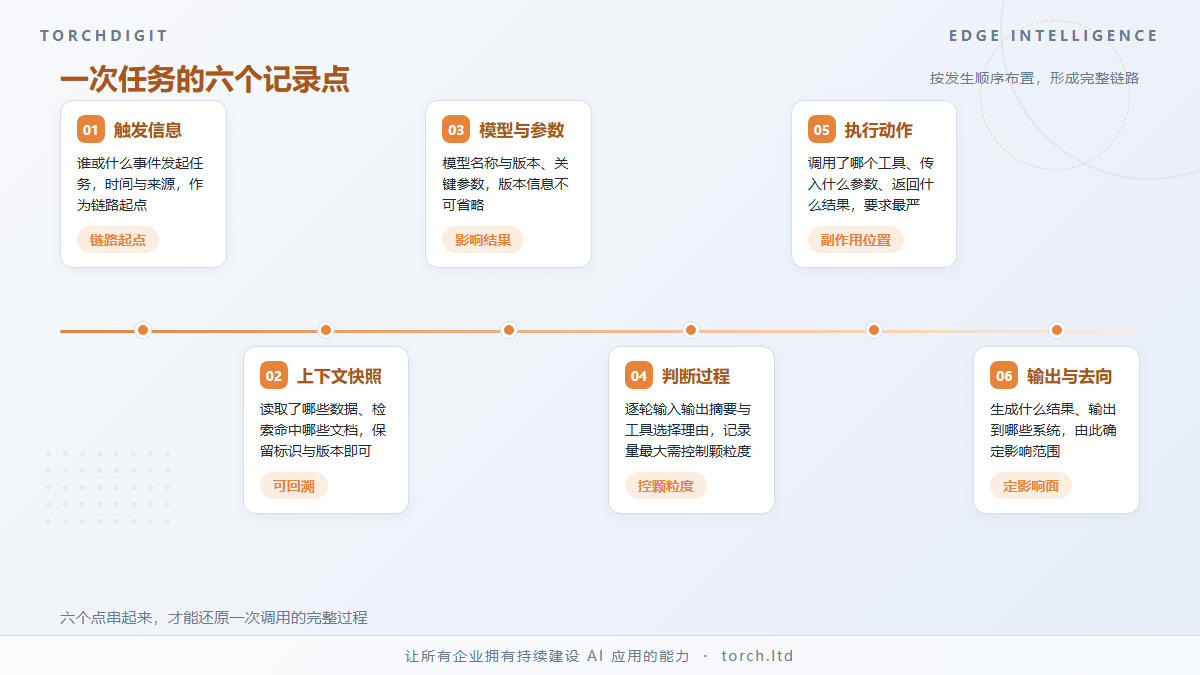Click the TORCHDIGIT header text

click(104, 36)
